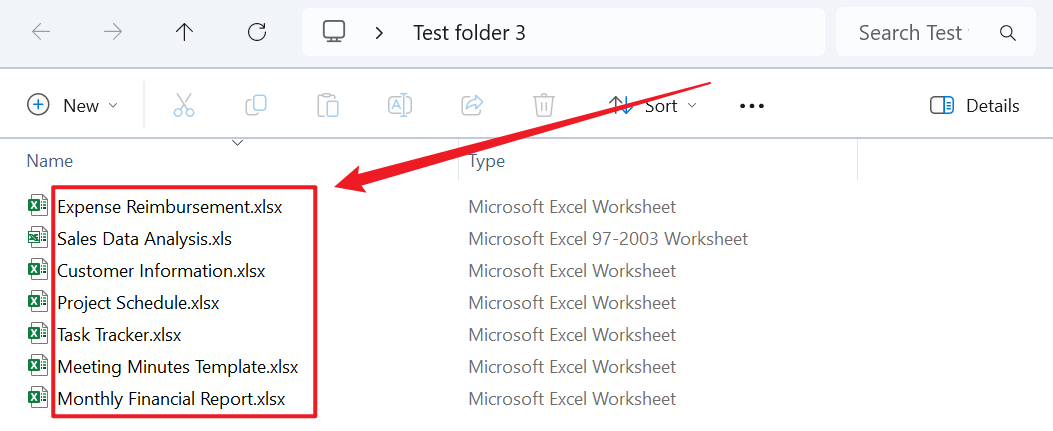Navigate back with the left arrow

pyautogui.click(x=42, y=32)
